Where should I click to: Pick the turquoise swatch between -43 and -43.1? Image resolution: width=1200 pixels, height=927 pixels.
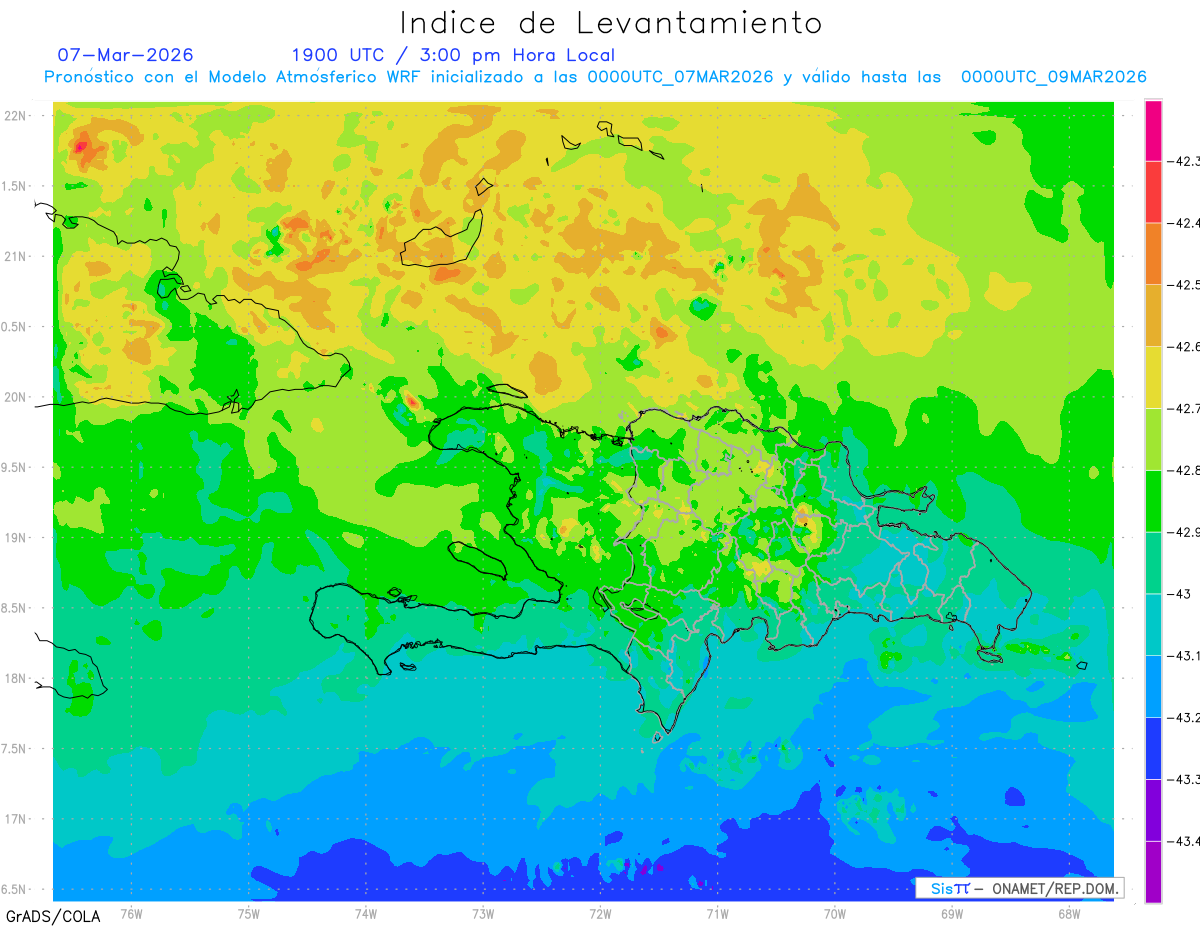[x=1153, y=625]
